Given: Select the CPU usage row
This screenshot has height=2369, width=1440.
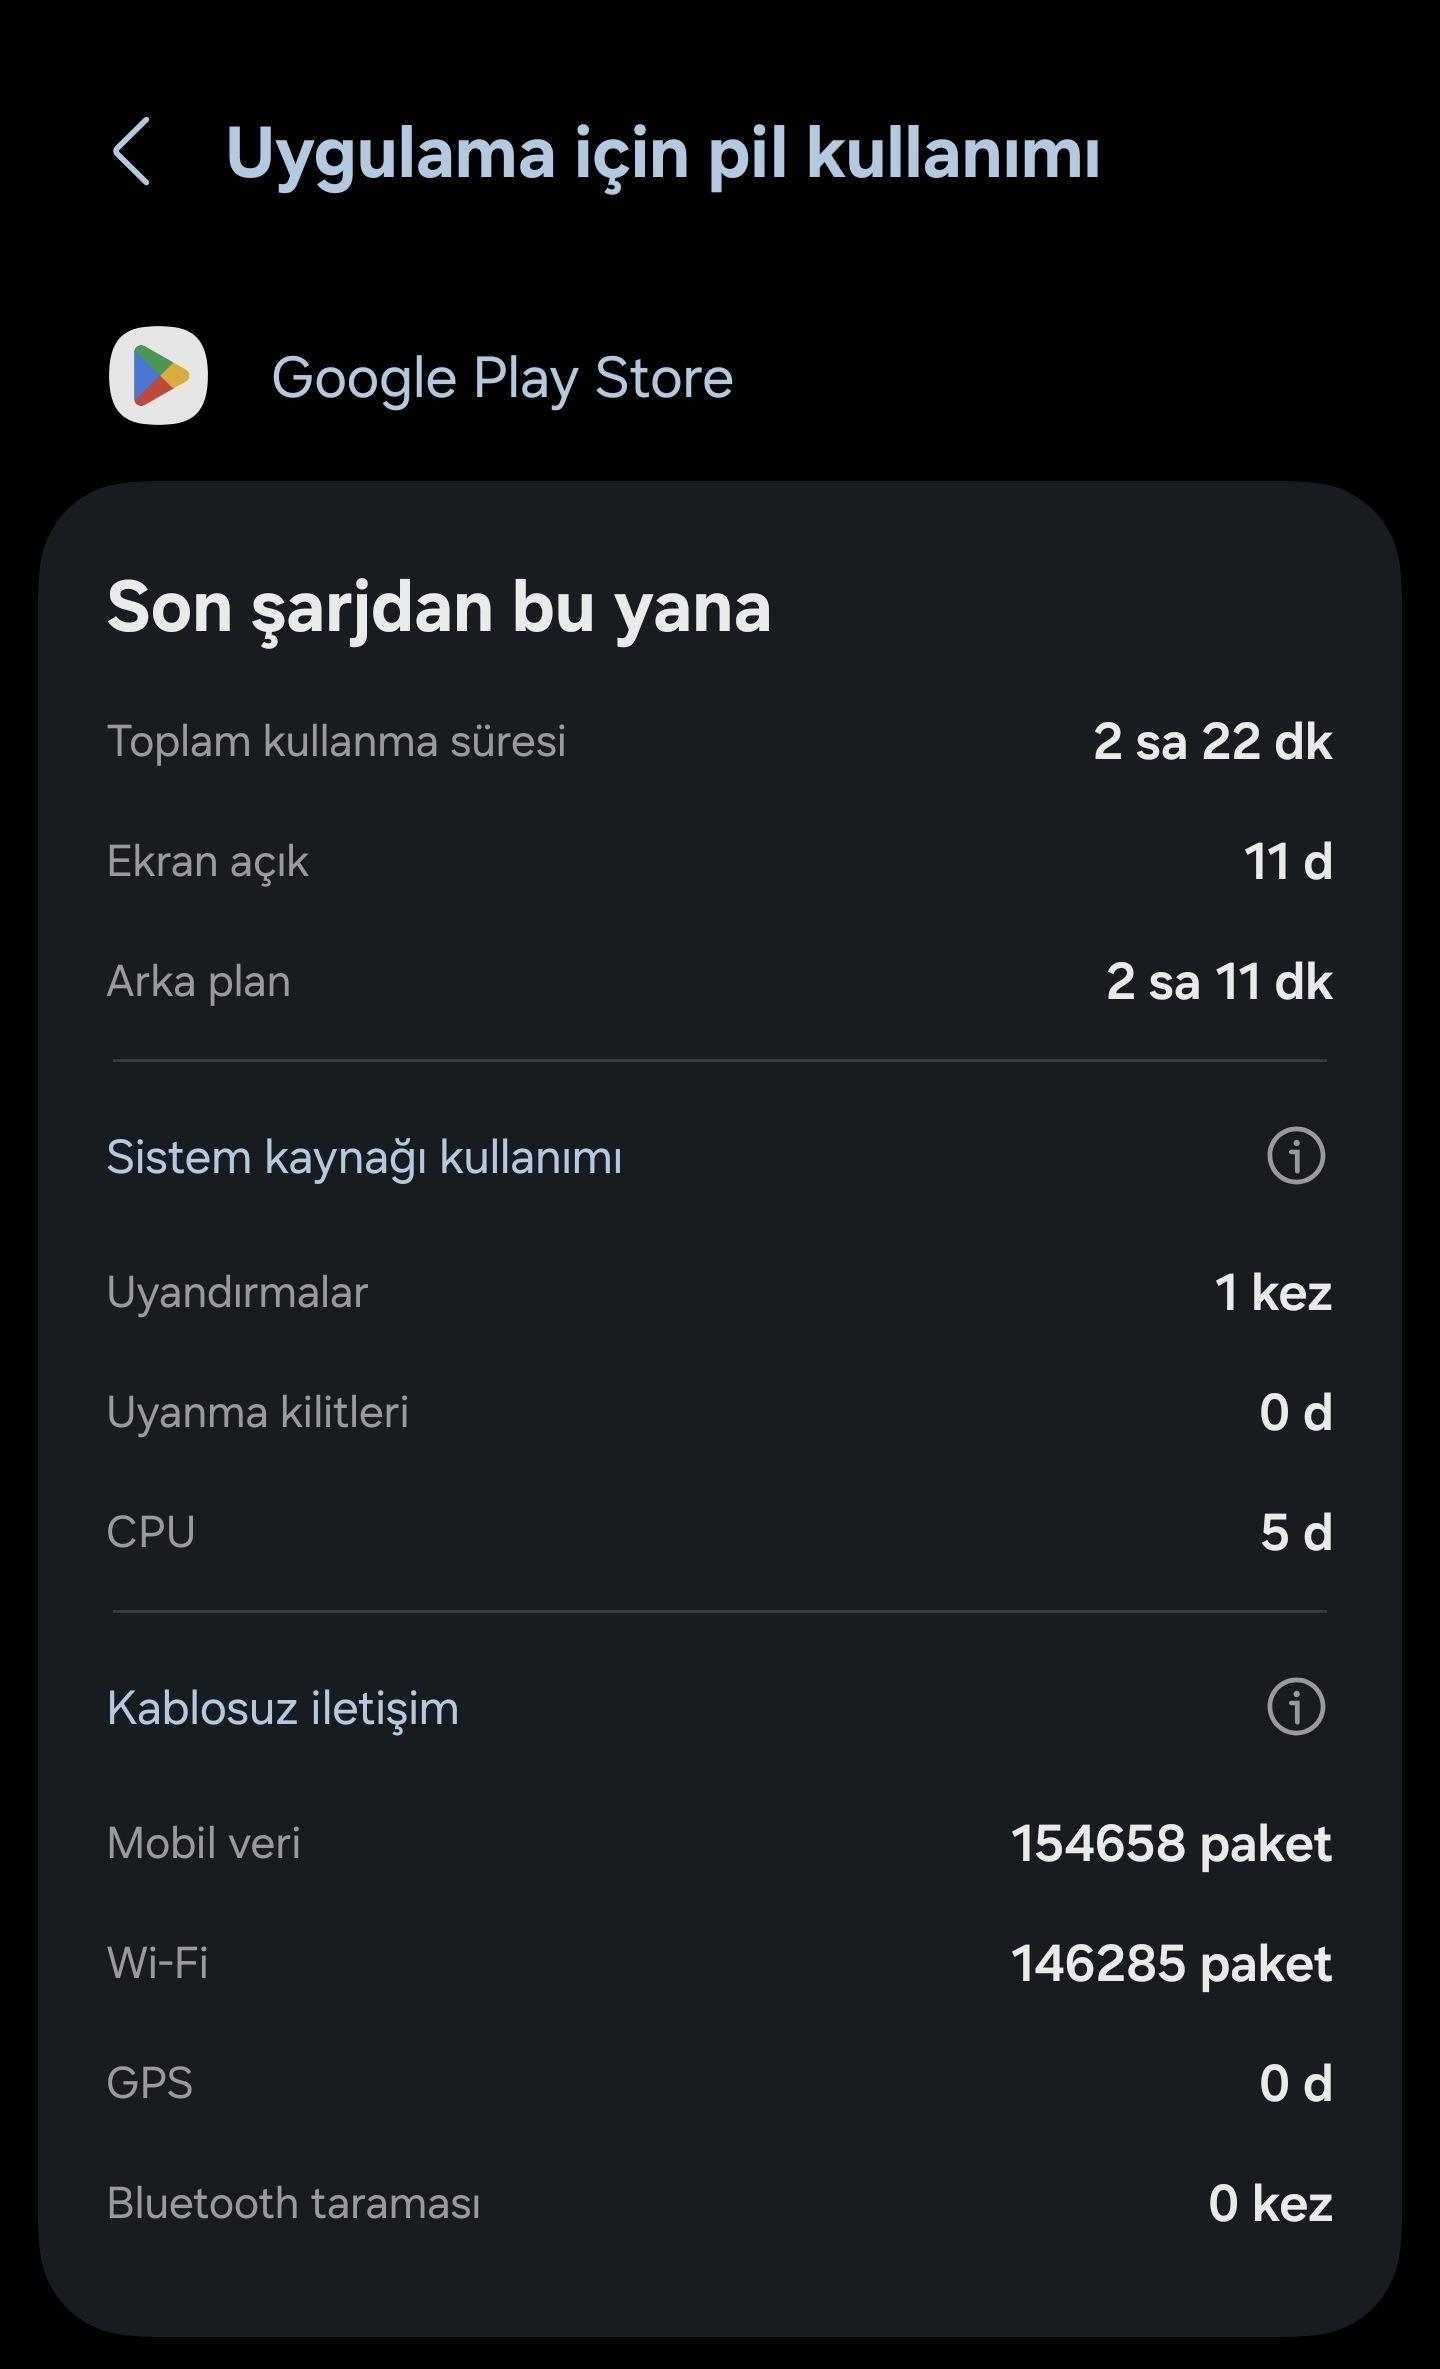Looking at the screenshot, I should [718, 1532].
